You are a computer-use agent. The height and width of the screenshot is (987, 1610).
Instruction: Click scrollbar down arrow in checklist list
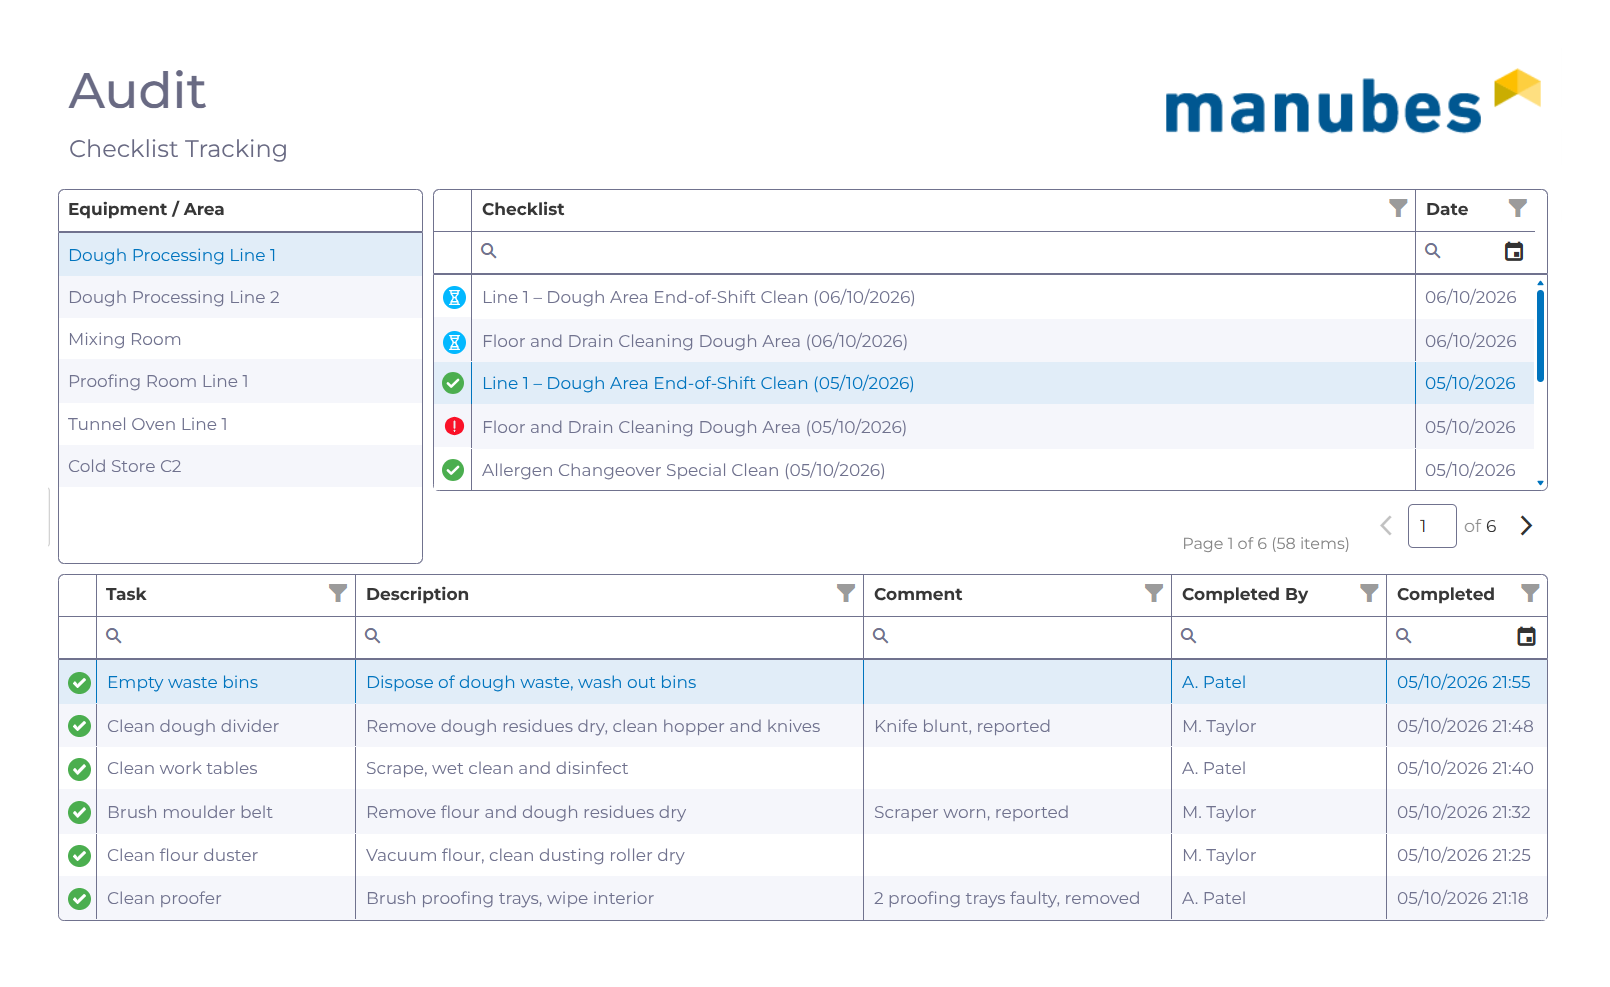pyautogui.click(x=1540, y=483)
